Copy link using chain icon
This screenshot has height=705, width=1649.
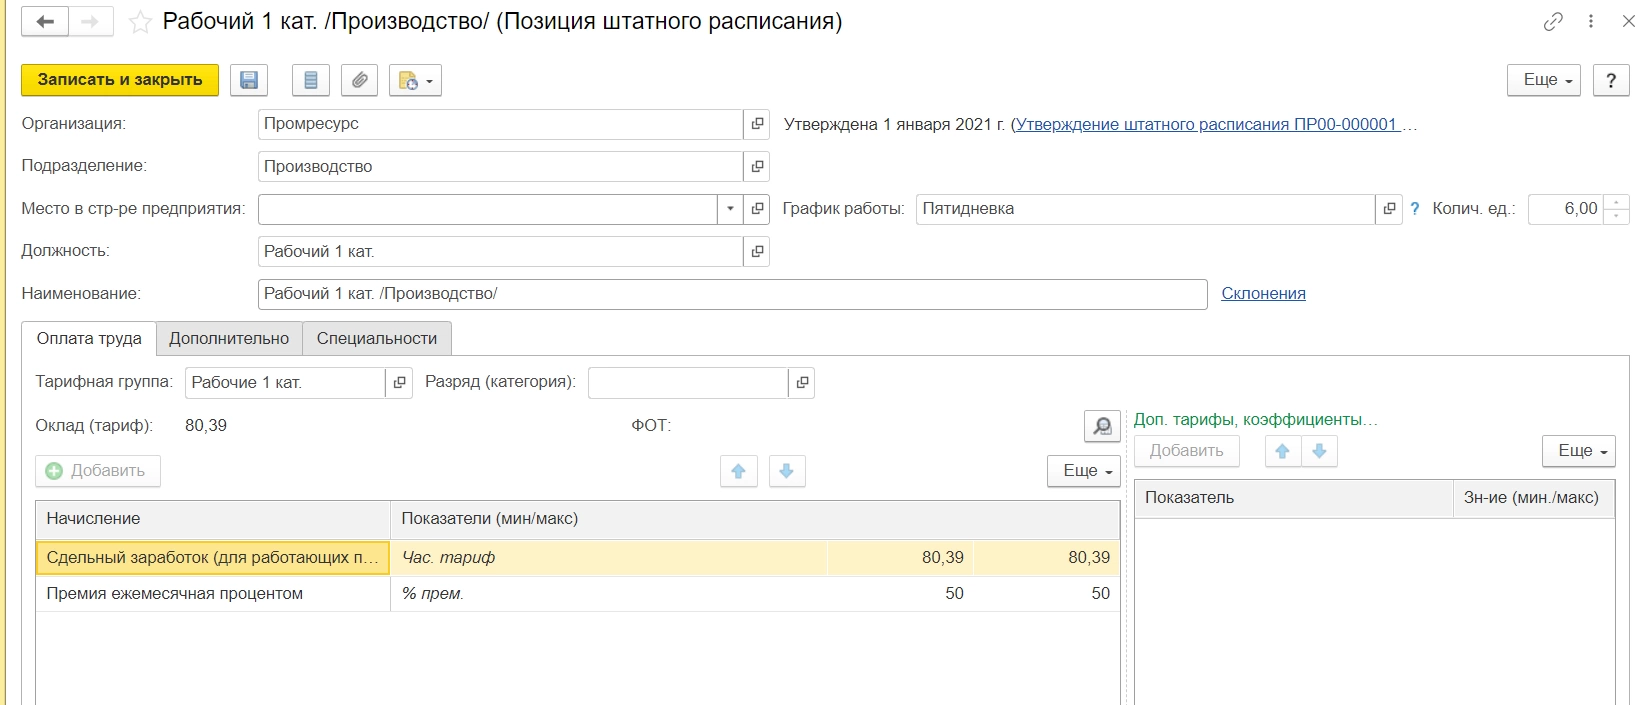click(1552, 21)
